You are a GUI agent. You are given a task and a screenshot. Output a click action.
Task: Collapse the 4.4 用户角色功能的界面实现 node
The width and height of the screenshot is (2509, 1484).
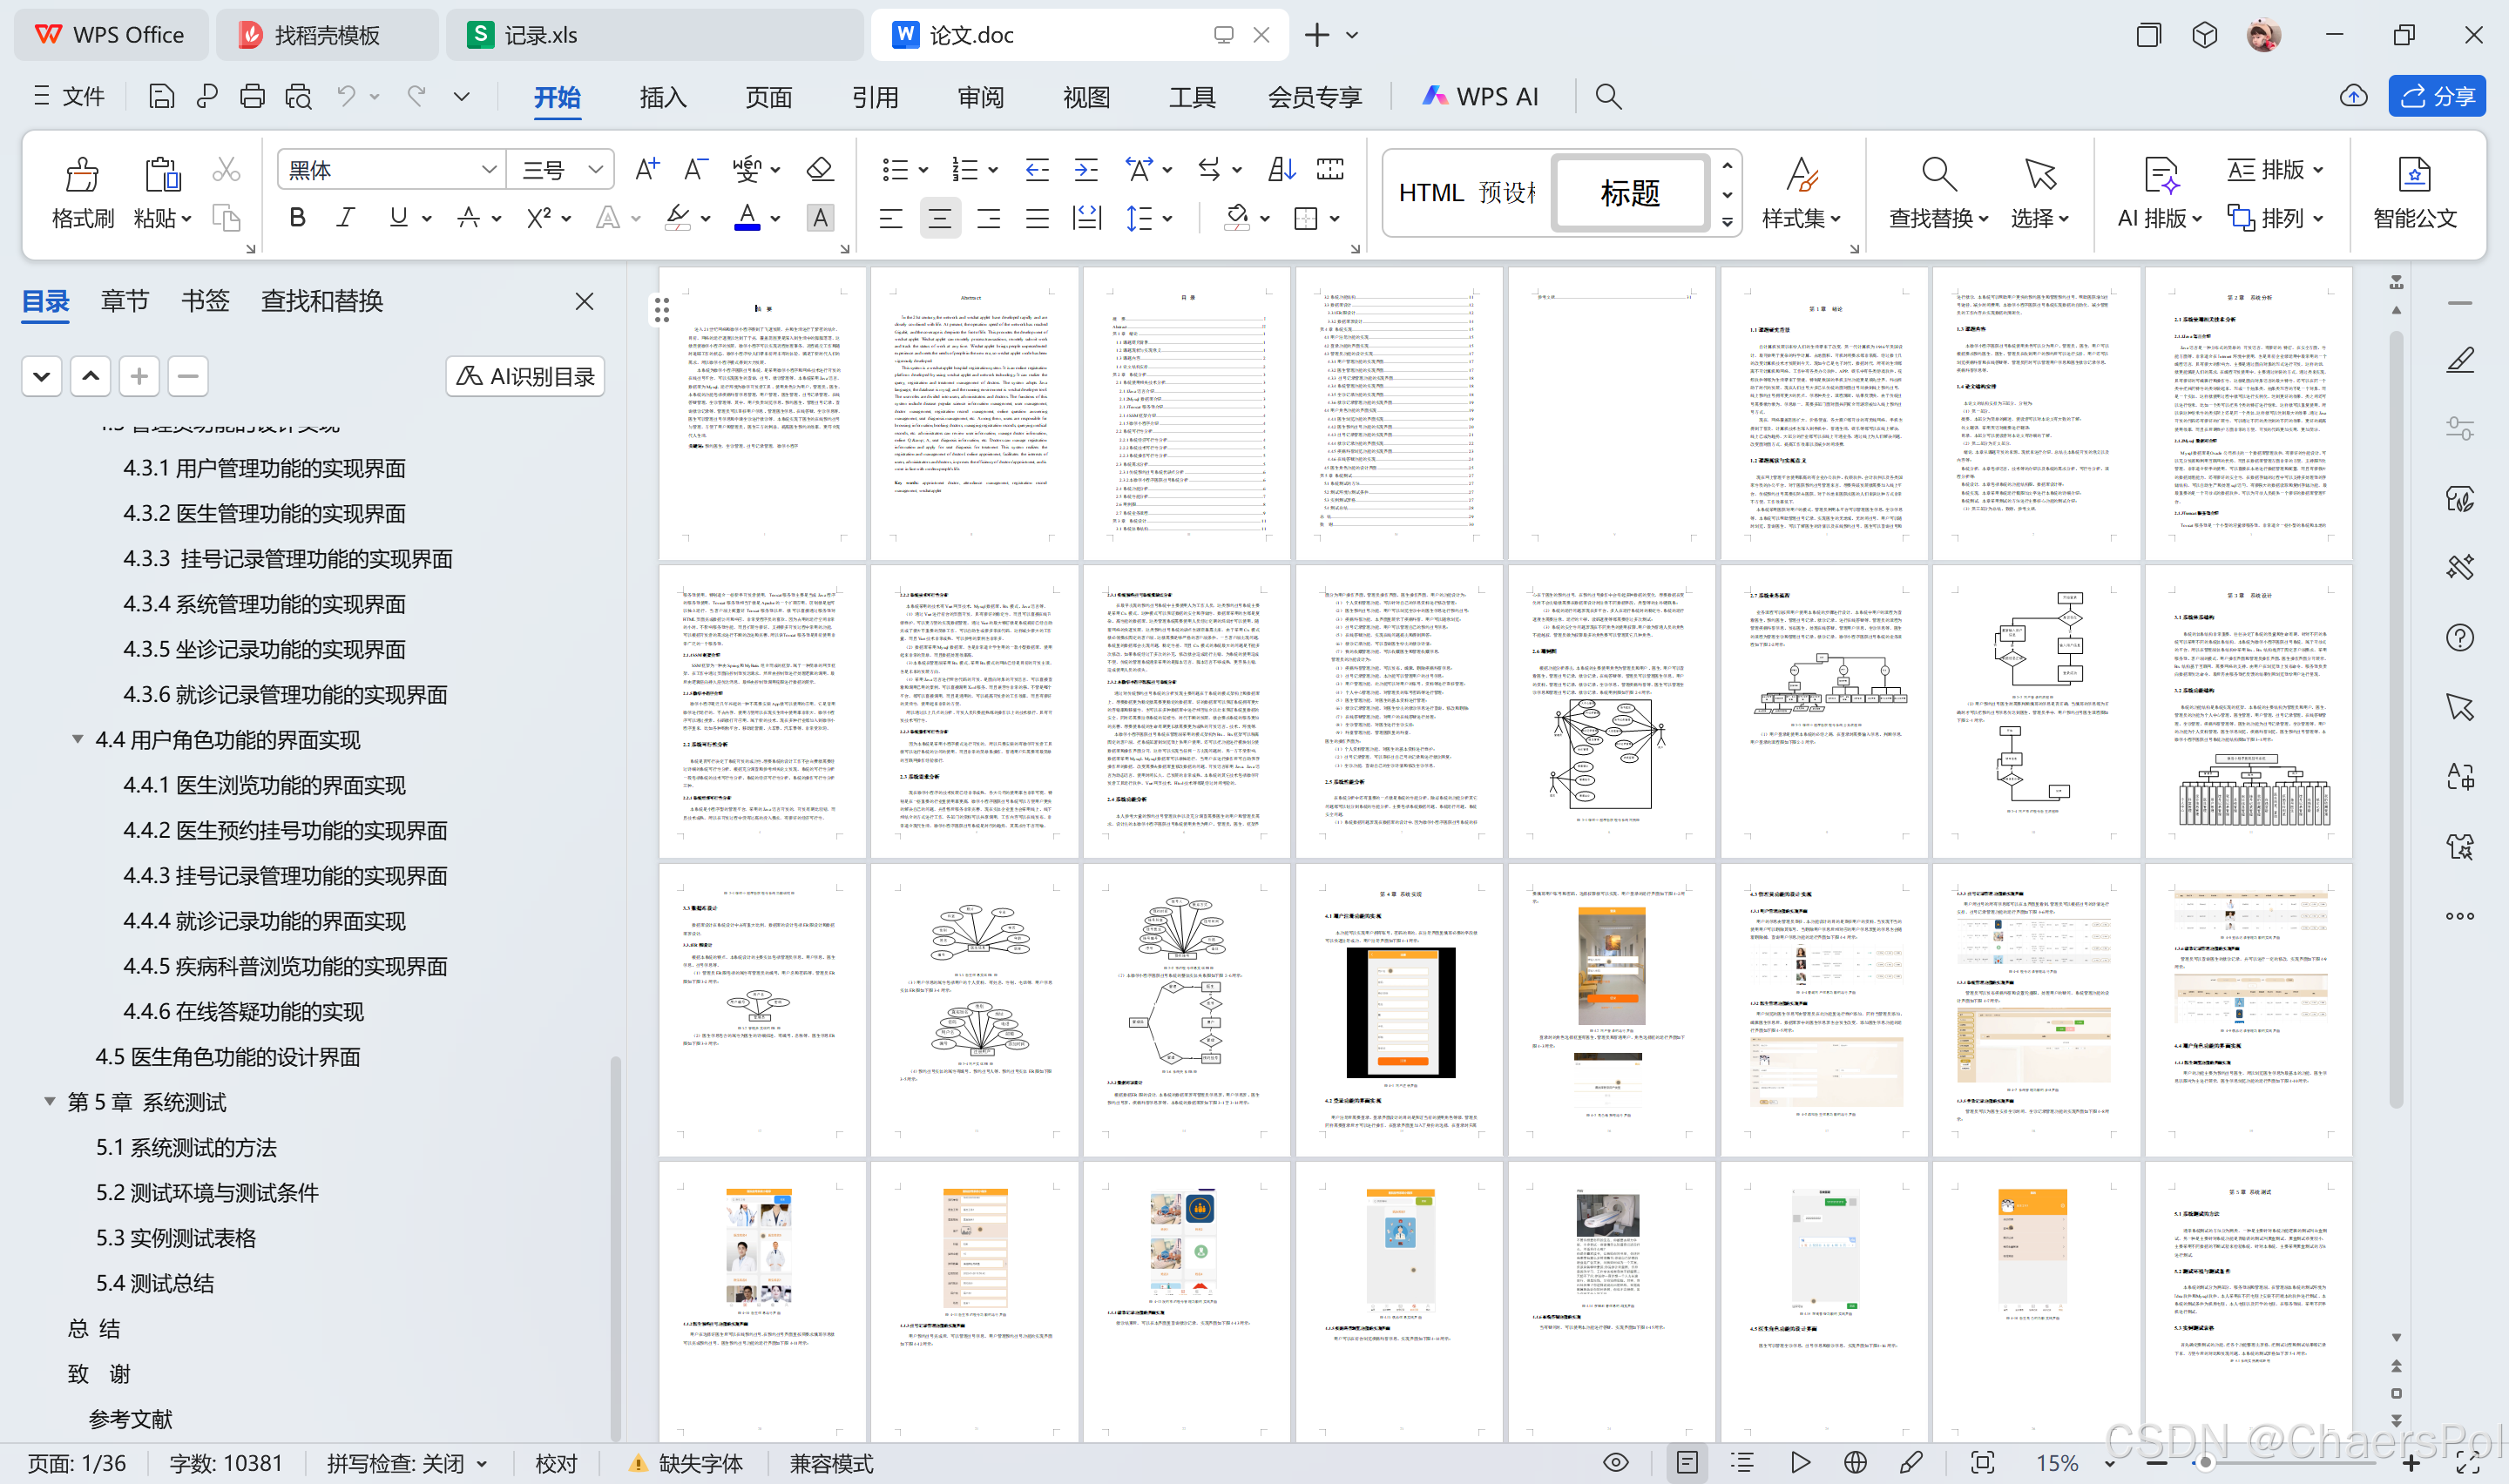tap(77, 739)
